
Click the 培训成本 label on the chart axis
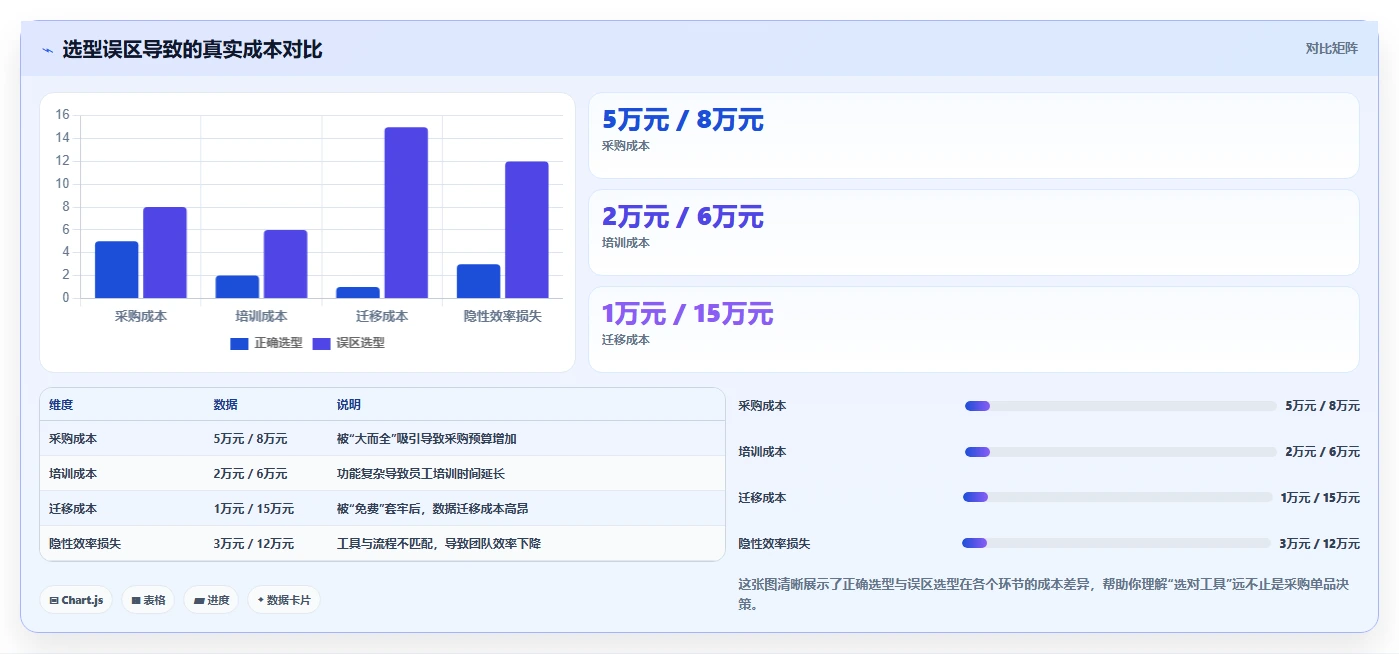point(261,316)
